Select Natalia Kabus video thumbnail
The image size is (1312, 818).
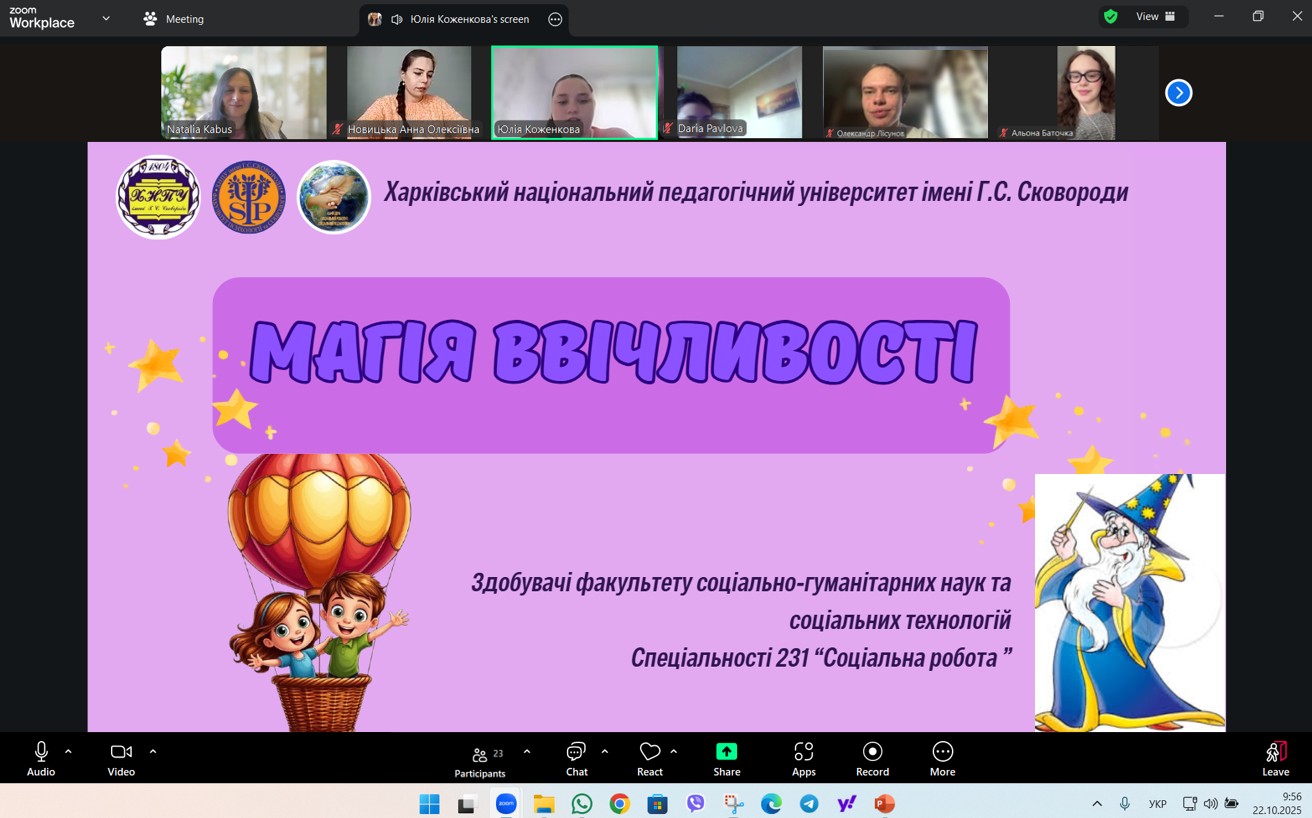coord(243,92)
